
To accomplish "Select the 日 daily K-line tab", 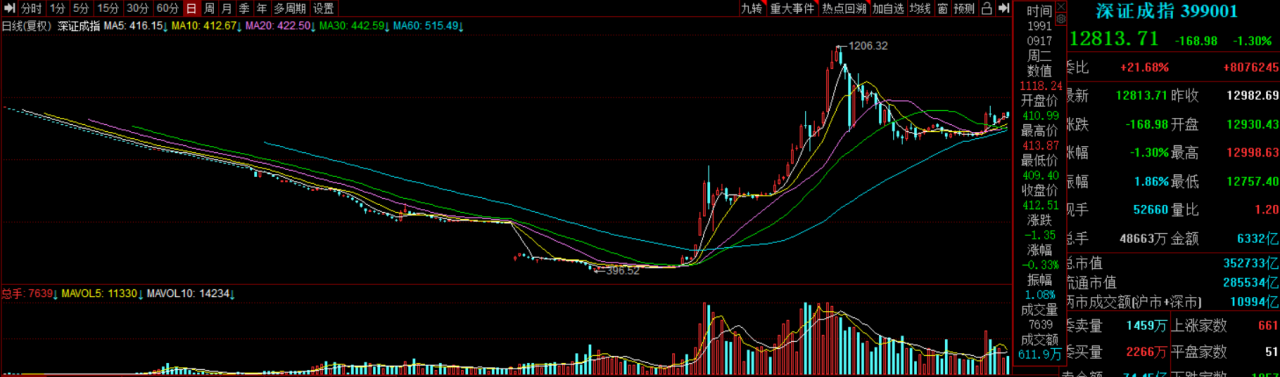I will 191,8.
